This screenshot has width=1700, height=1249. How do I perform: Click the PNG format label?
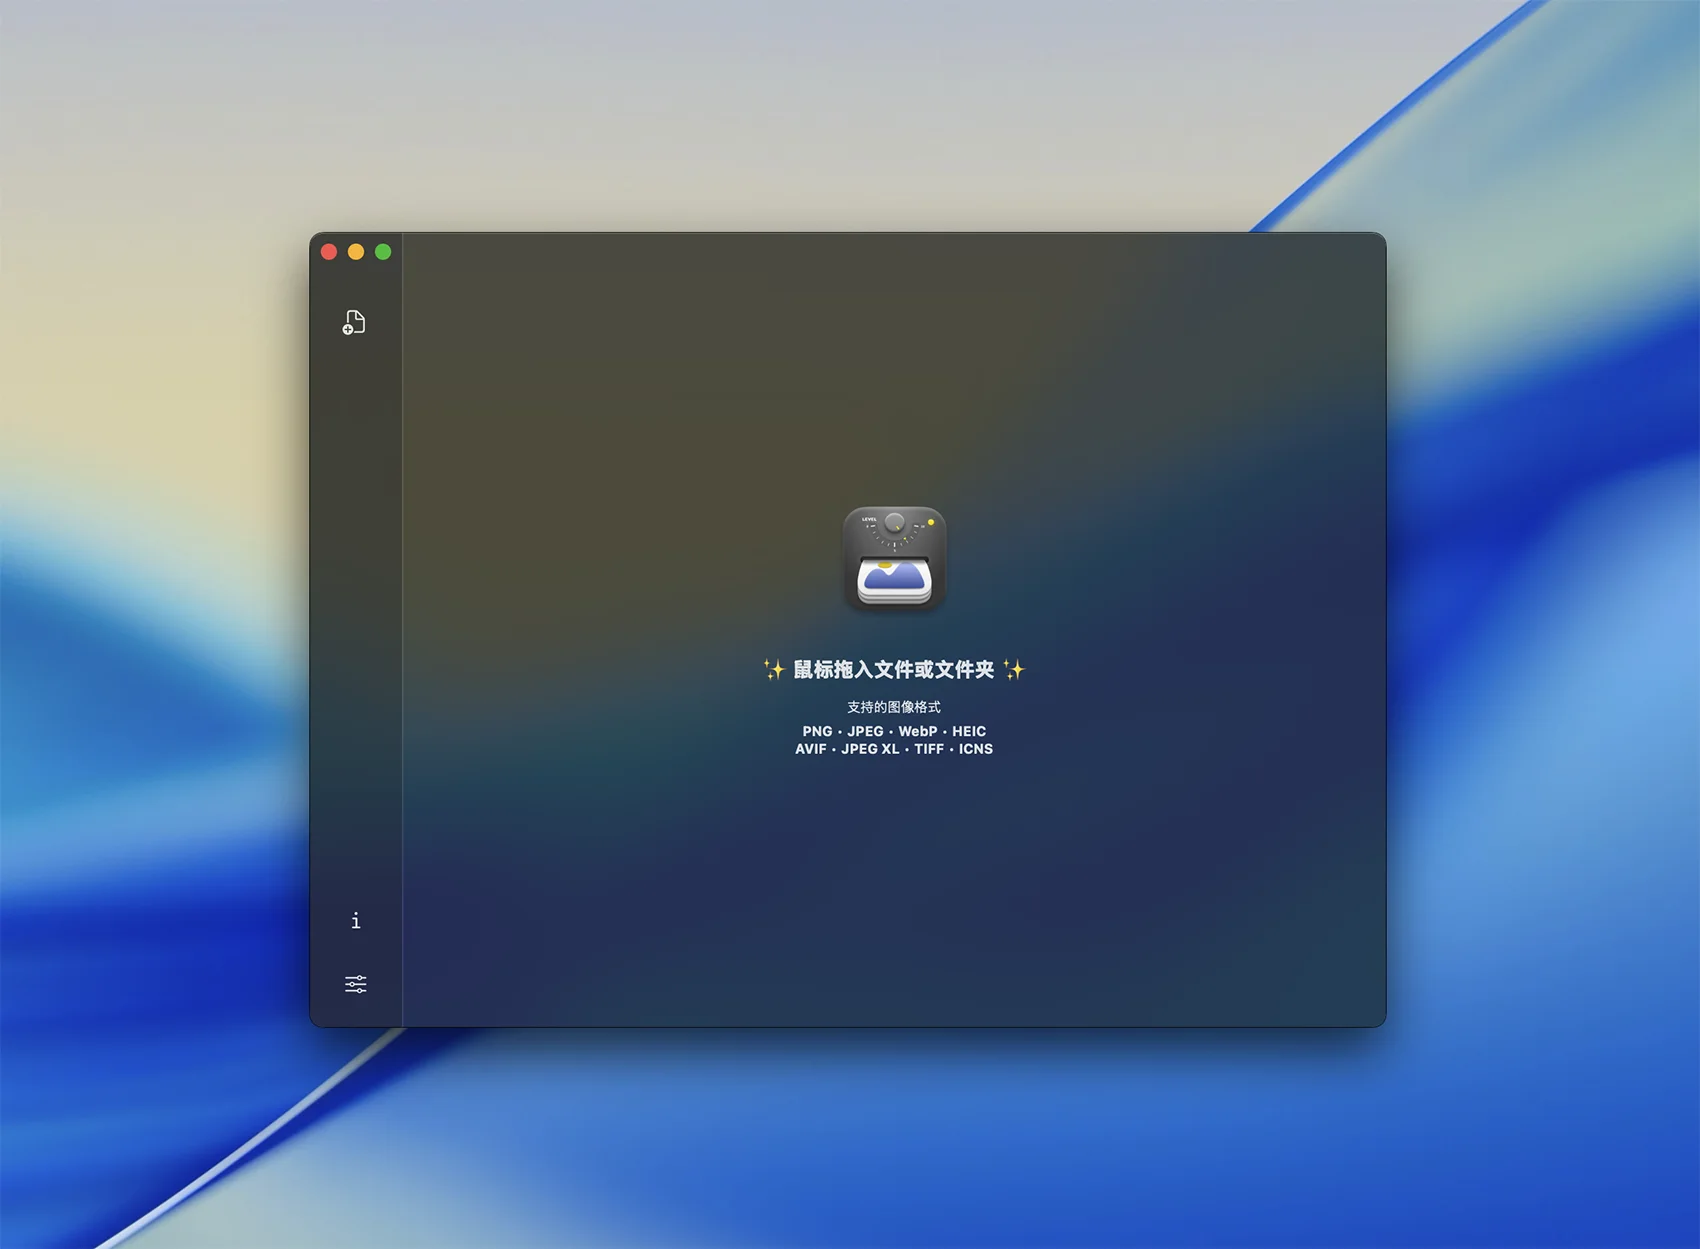(817, 731)
